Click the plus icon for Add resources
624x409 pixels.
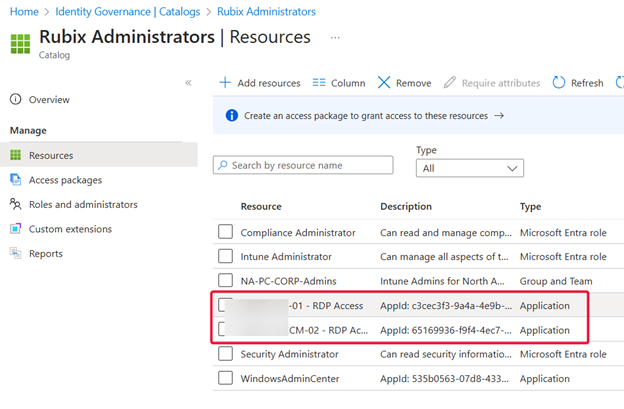point(225,83)
